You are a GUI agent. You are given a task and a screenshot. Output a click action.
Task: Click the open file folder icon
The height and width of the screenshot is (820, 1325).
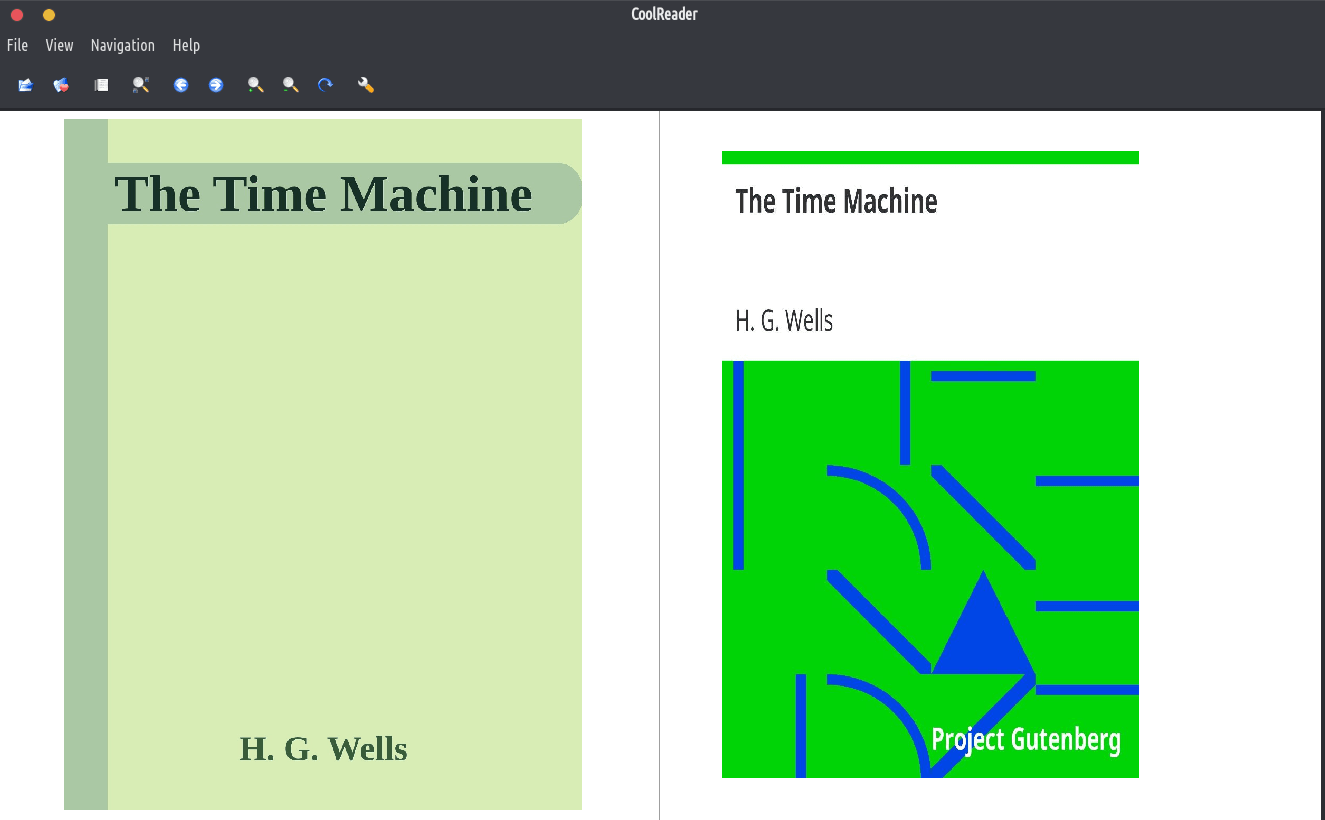[26, 85]
